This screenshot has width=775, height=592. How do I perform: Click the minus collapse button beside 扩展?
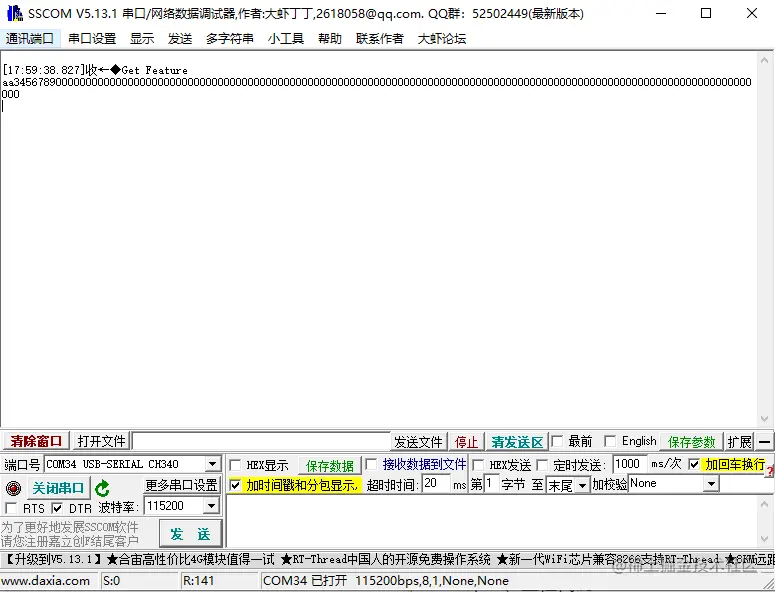tap(765, 441)
